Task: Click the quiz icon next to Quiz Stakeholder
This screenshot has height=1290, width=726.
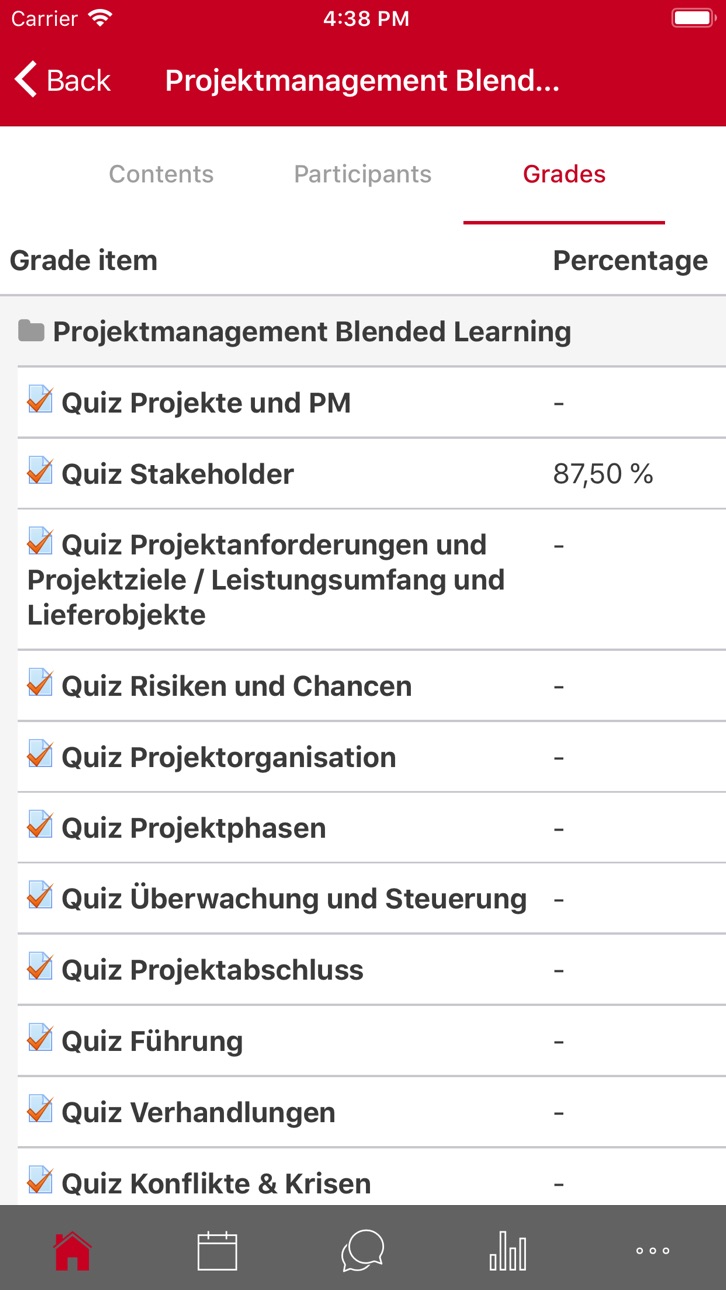Action: [x=40, y=470]
